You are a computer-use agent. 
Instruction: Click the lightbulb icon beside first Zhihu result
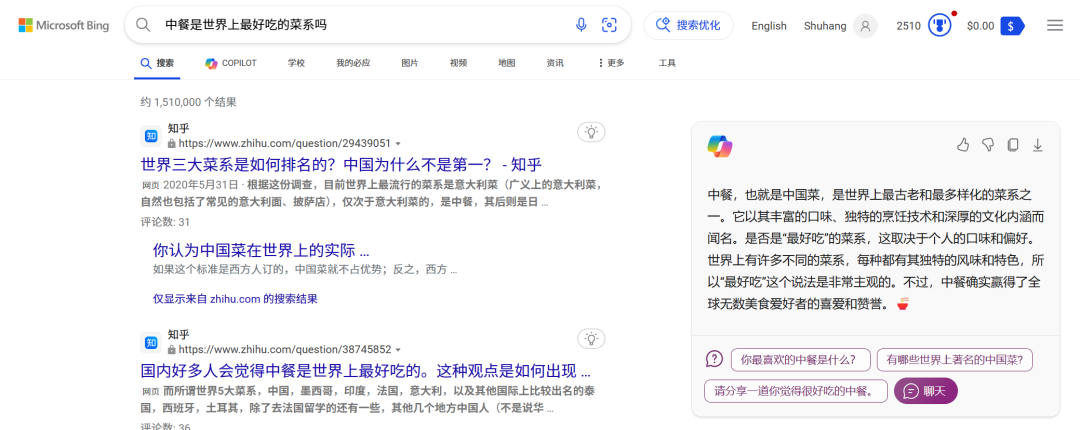591,132
